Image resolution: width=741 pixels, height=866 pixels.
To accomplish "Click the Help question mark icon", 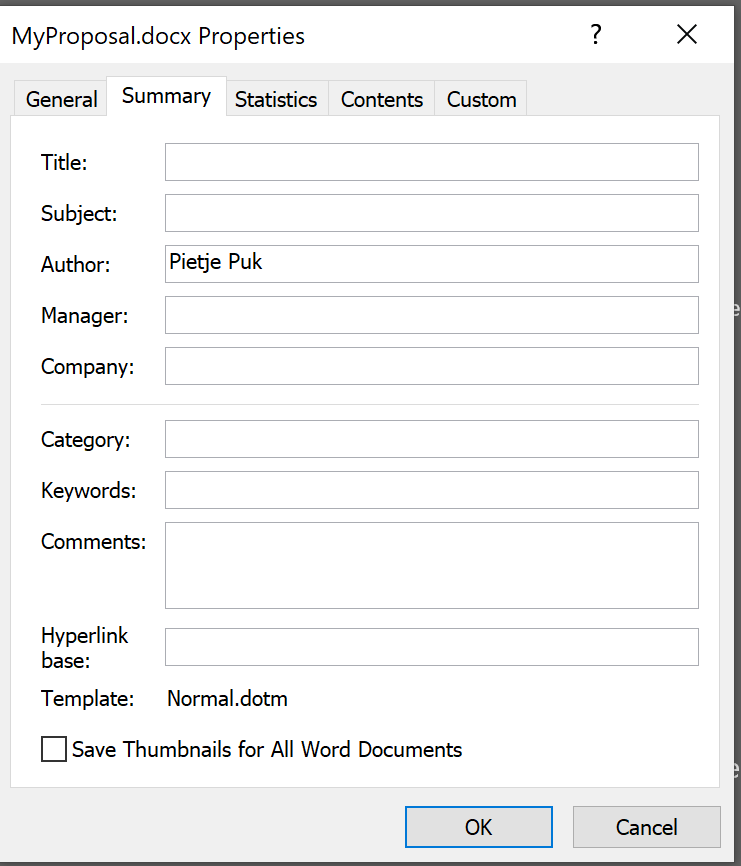I will 595,35.
